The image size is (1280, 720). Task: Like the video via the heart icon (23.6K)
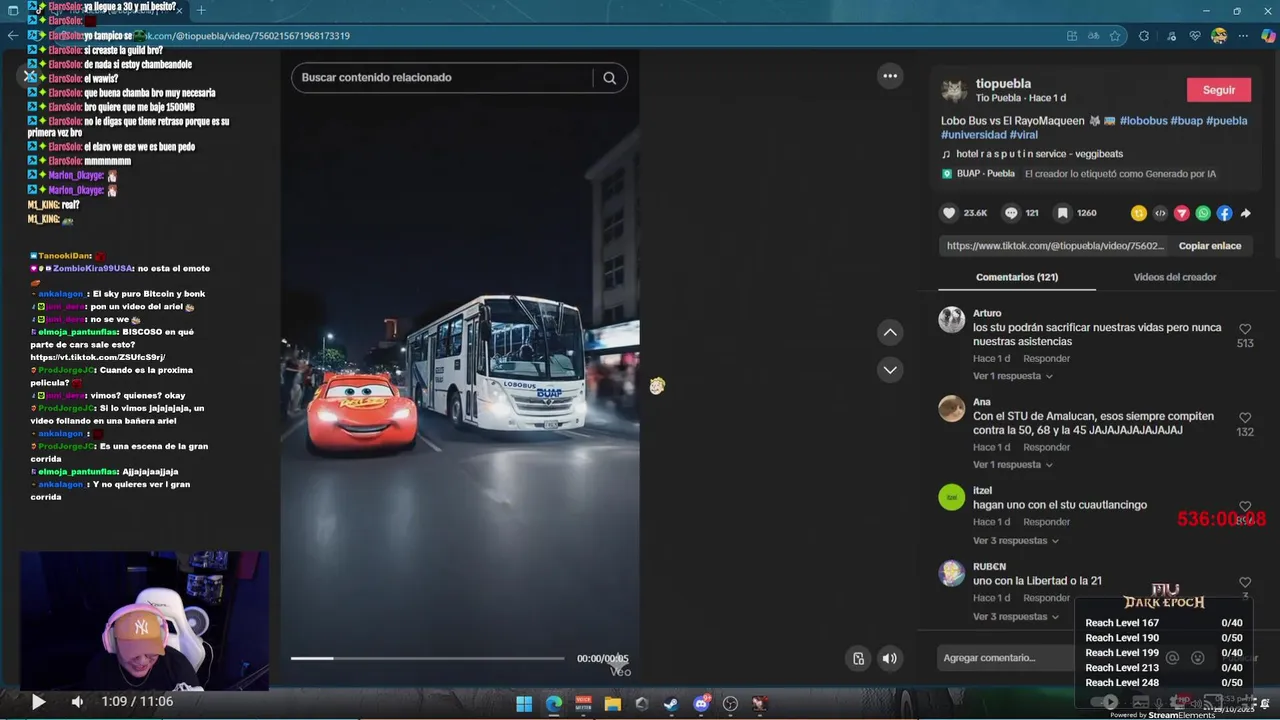[x=949, y=213]
